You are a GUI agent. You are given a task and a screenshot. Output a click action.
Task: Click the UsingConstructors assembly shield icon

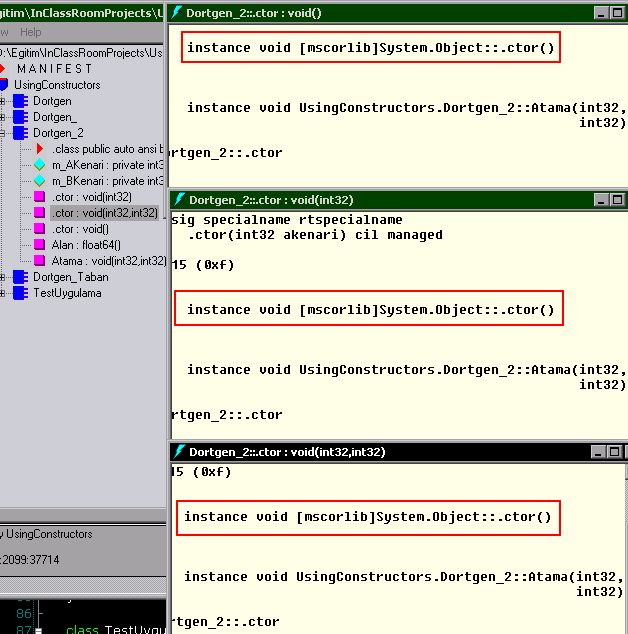click(4, 85)
